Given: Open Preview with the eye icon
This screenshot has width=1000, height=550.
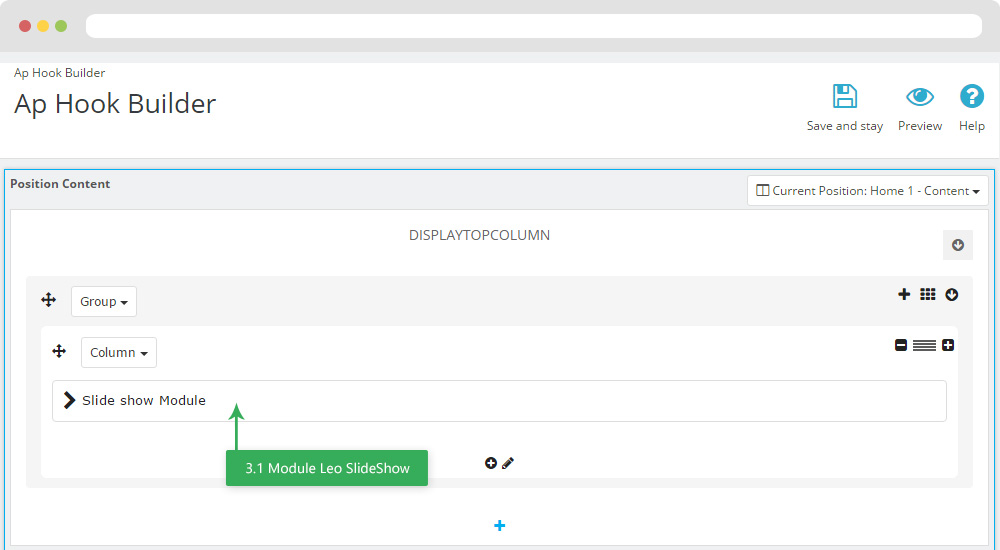Looking at the screenshot, I should [x=920, y=97].
